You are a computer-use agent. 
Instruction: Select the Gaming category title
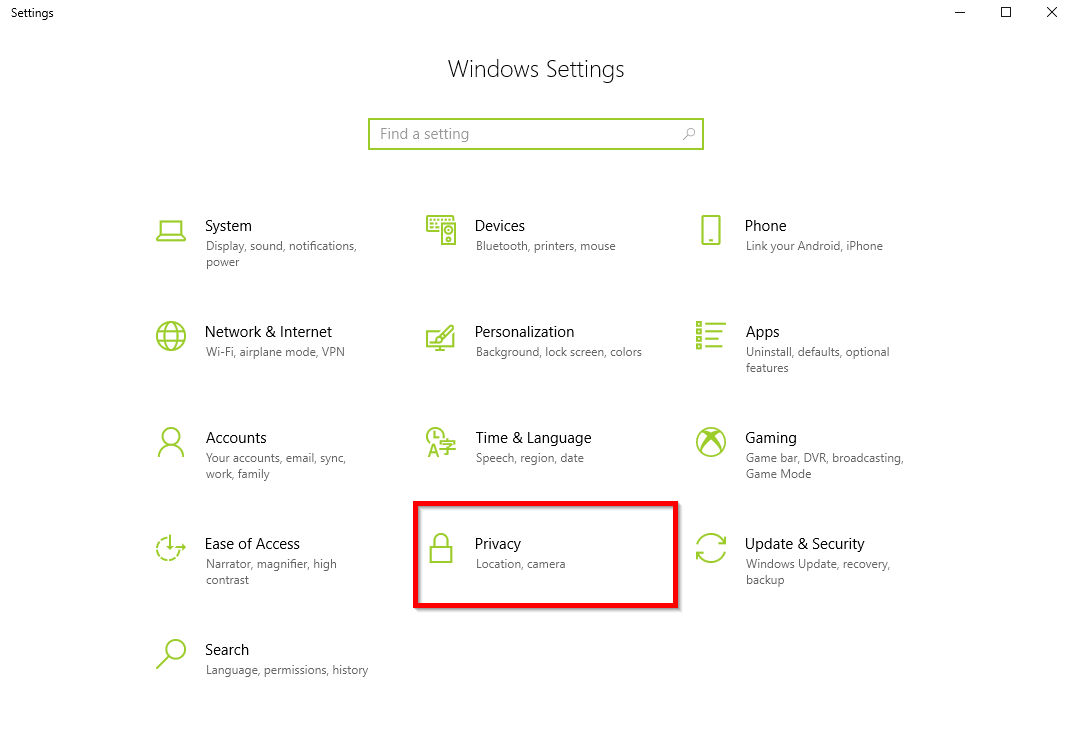[x=770, y=438]
